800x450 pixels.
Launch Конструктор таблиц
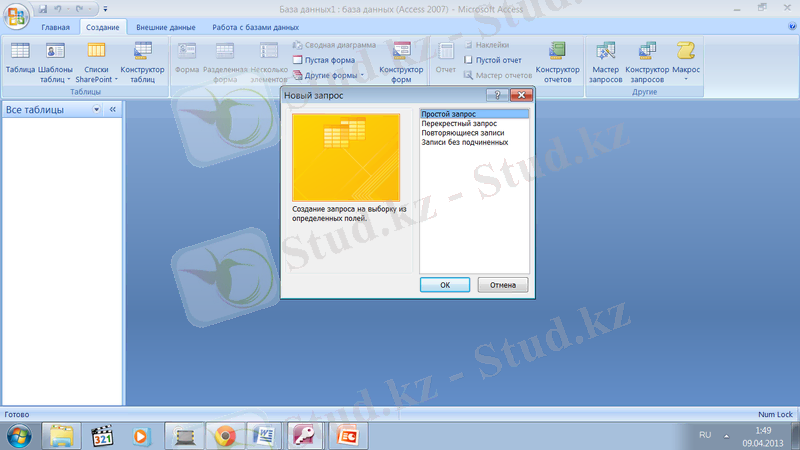[x=142, y=62]
